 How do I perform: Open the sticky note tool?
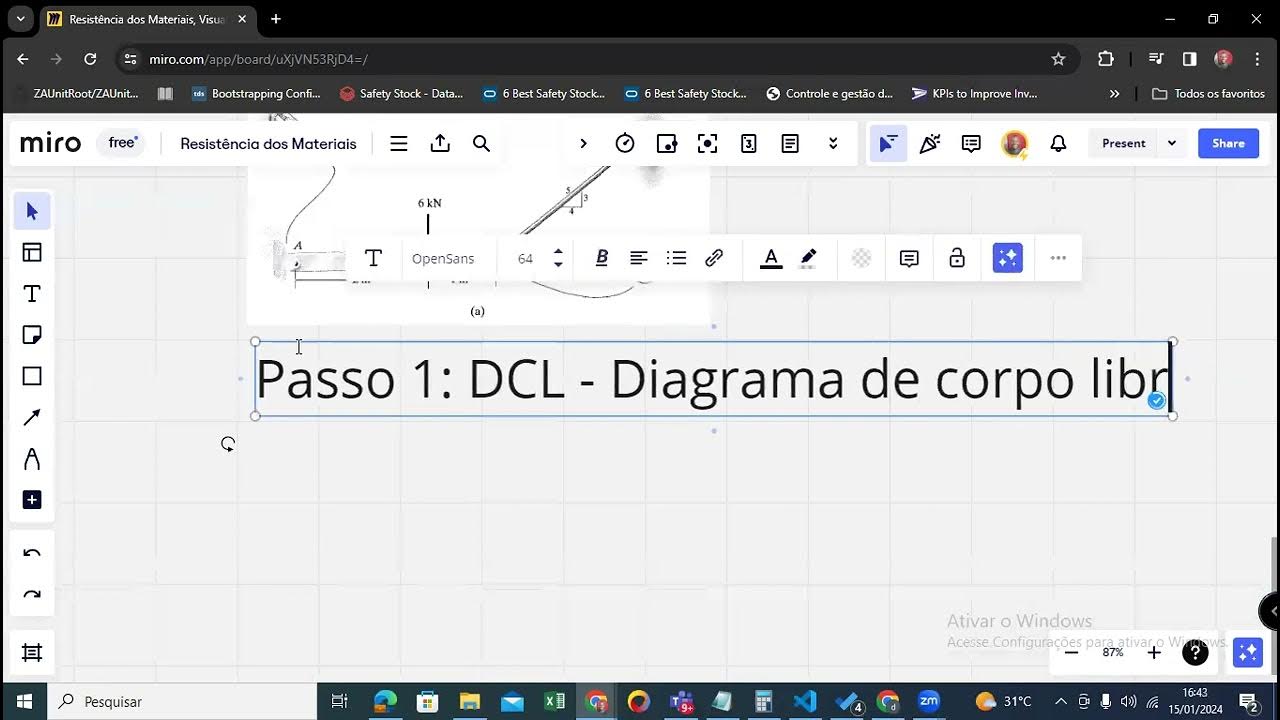pyautogui.click(x=31, y=335)
